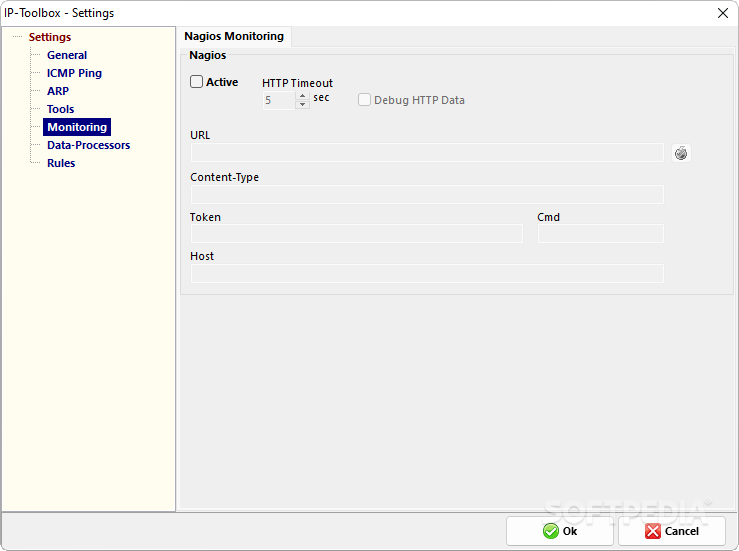Open the Data-Processors settings page

tap(88, 145)
